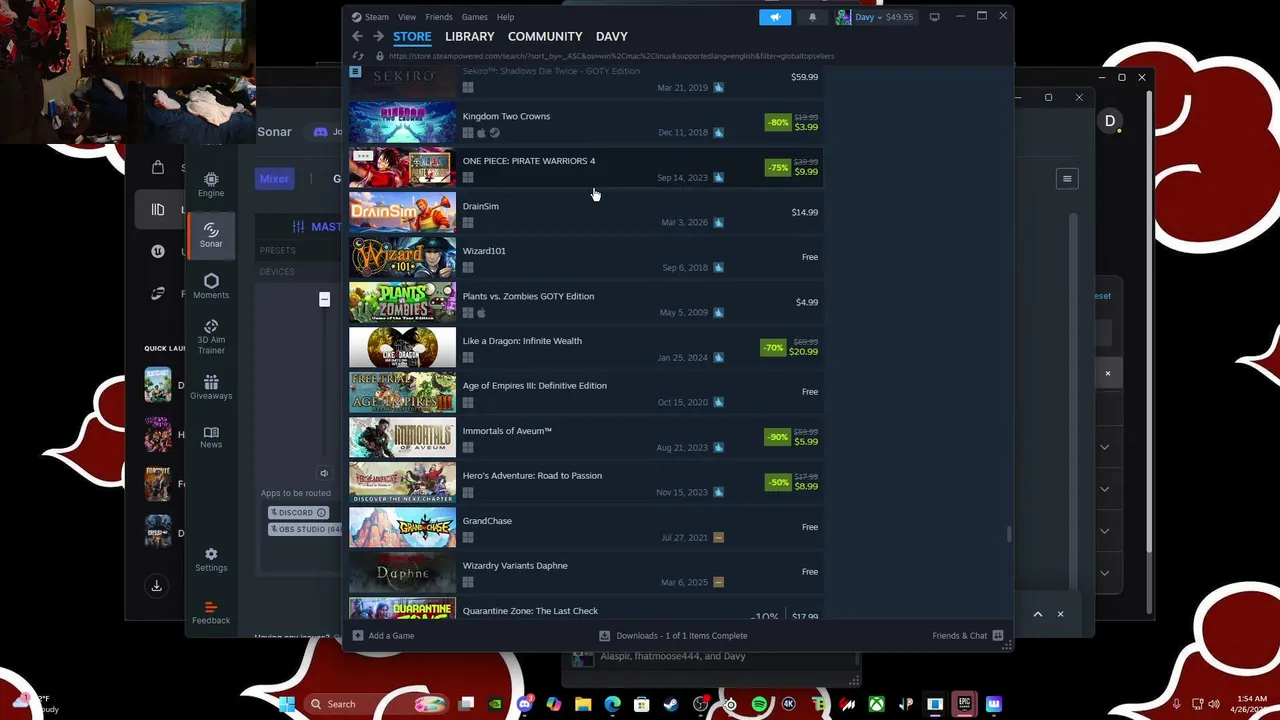Select the Mixer tab in Sonar

tap(274, 179)
